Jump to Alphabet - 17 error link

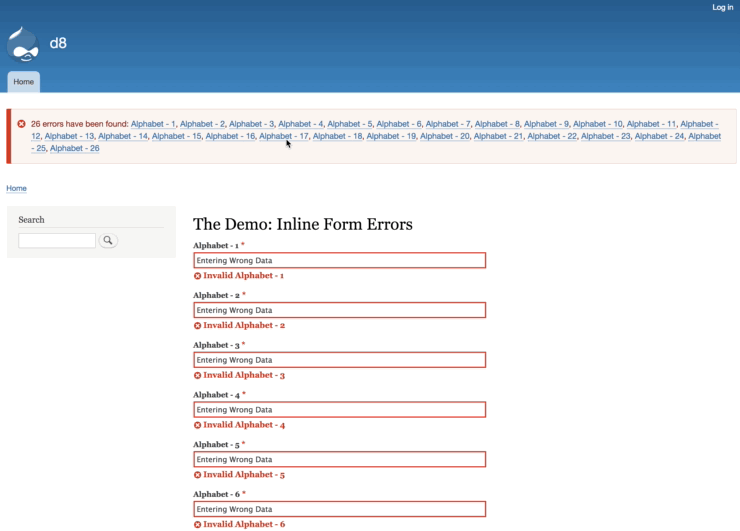[x=284, y=136]
